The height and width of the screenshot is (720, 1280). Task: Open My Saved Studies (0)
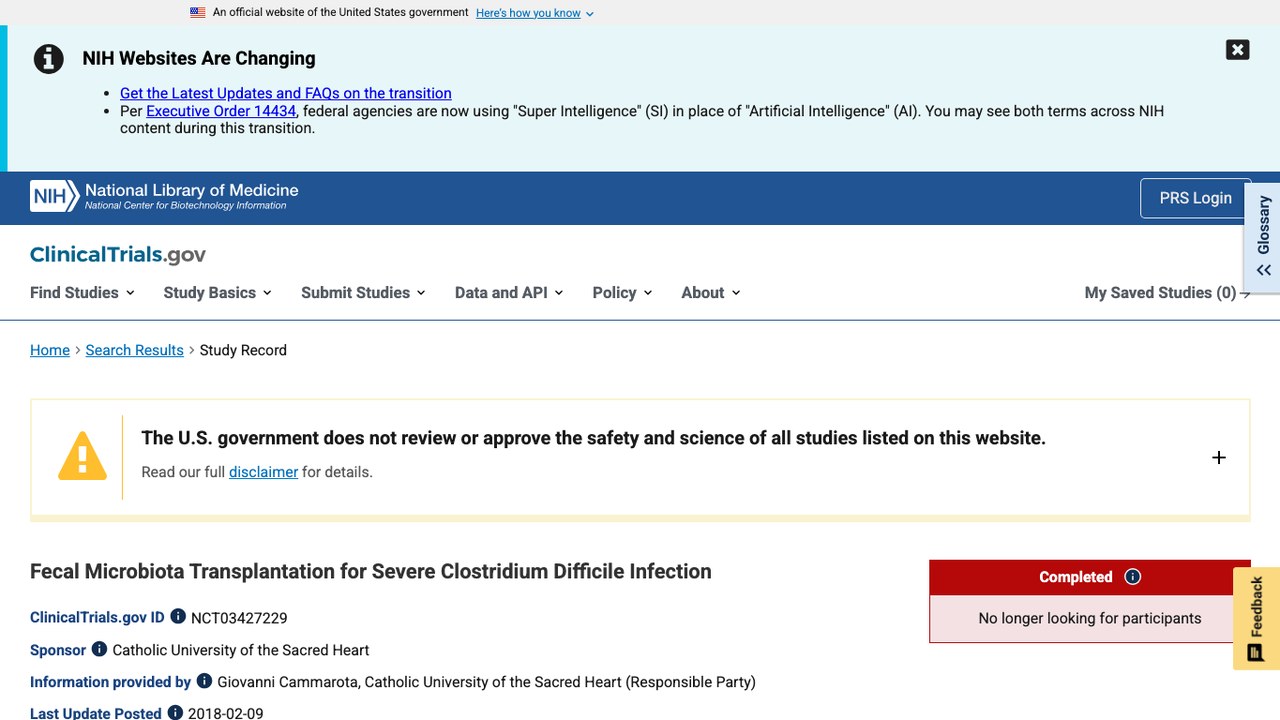[x=1167, y=293]
